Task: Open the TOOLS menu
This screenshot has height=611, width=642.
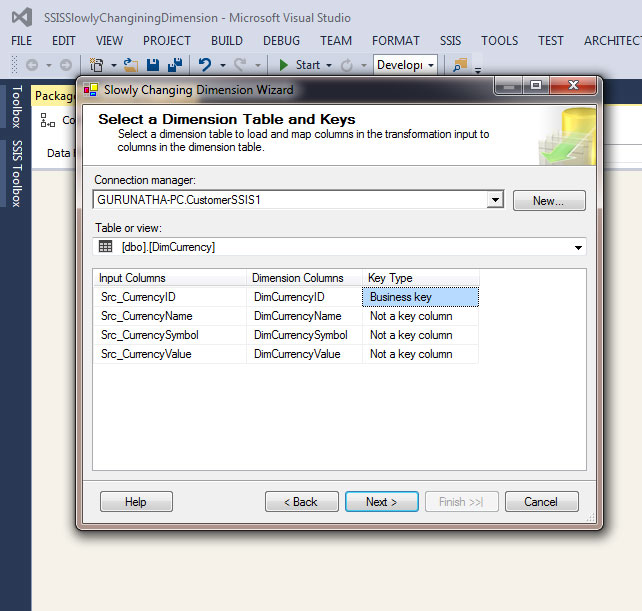Action: (500, 41)
